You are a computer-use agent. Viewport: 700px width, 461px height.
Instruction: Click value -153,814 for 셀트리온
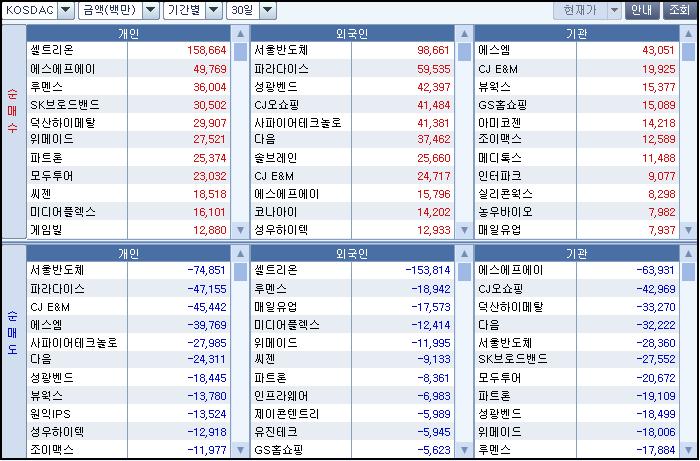[428, 270]
